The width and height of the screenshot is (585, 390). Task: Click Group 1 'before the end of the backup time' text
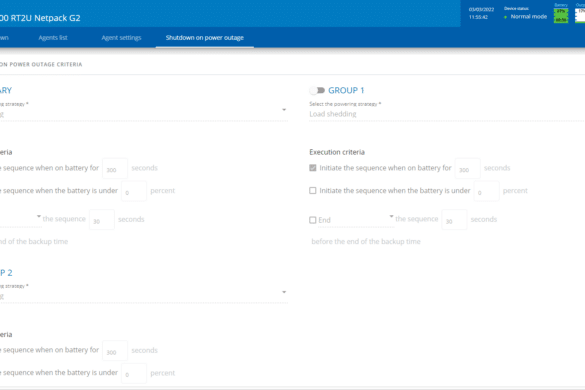tap(366, 241)
